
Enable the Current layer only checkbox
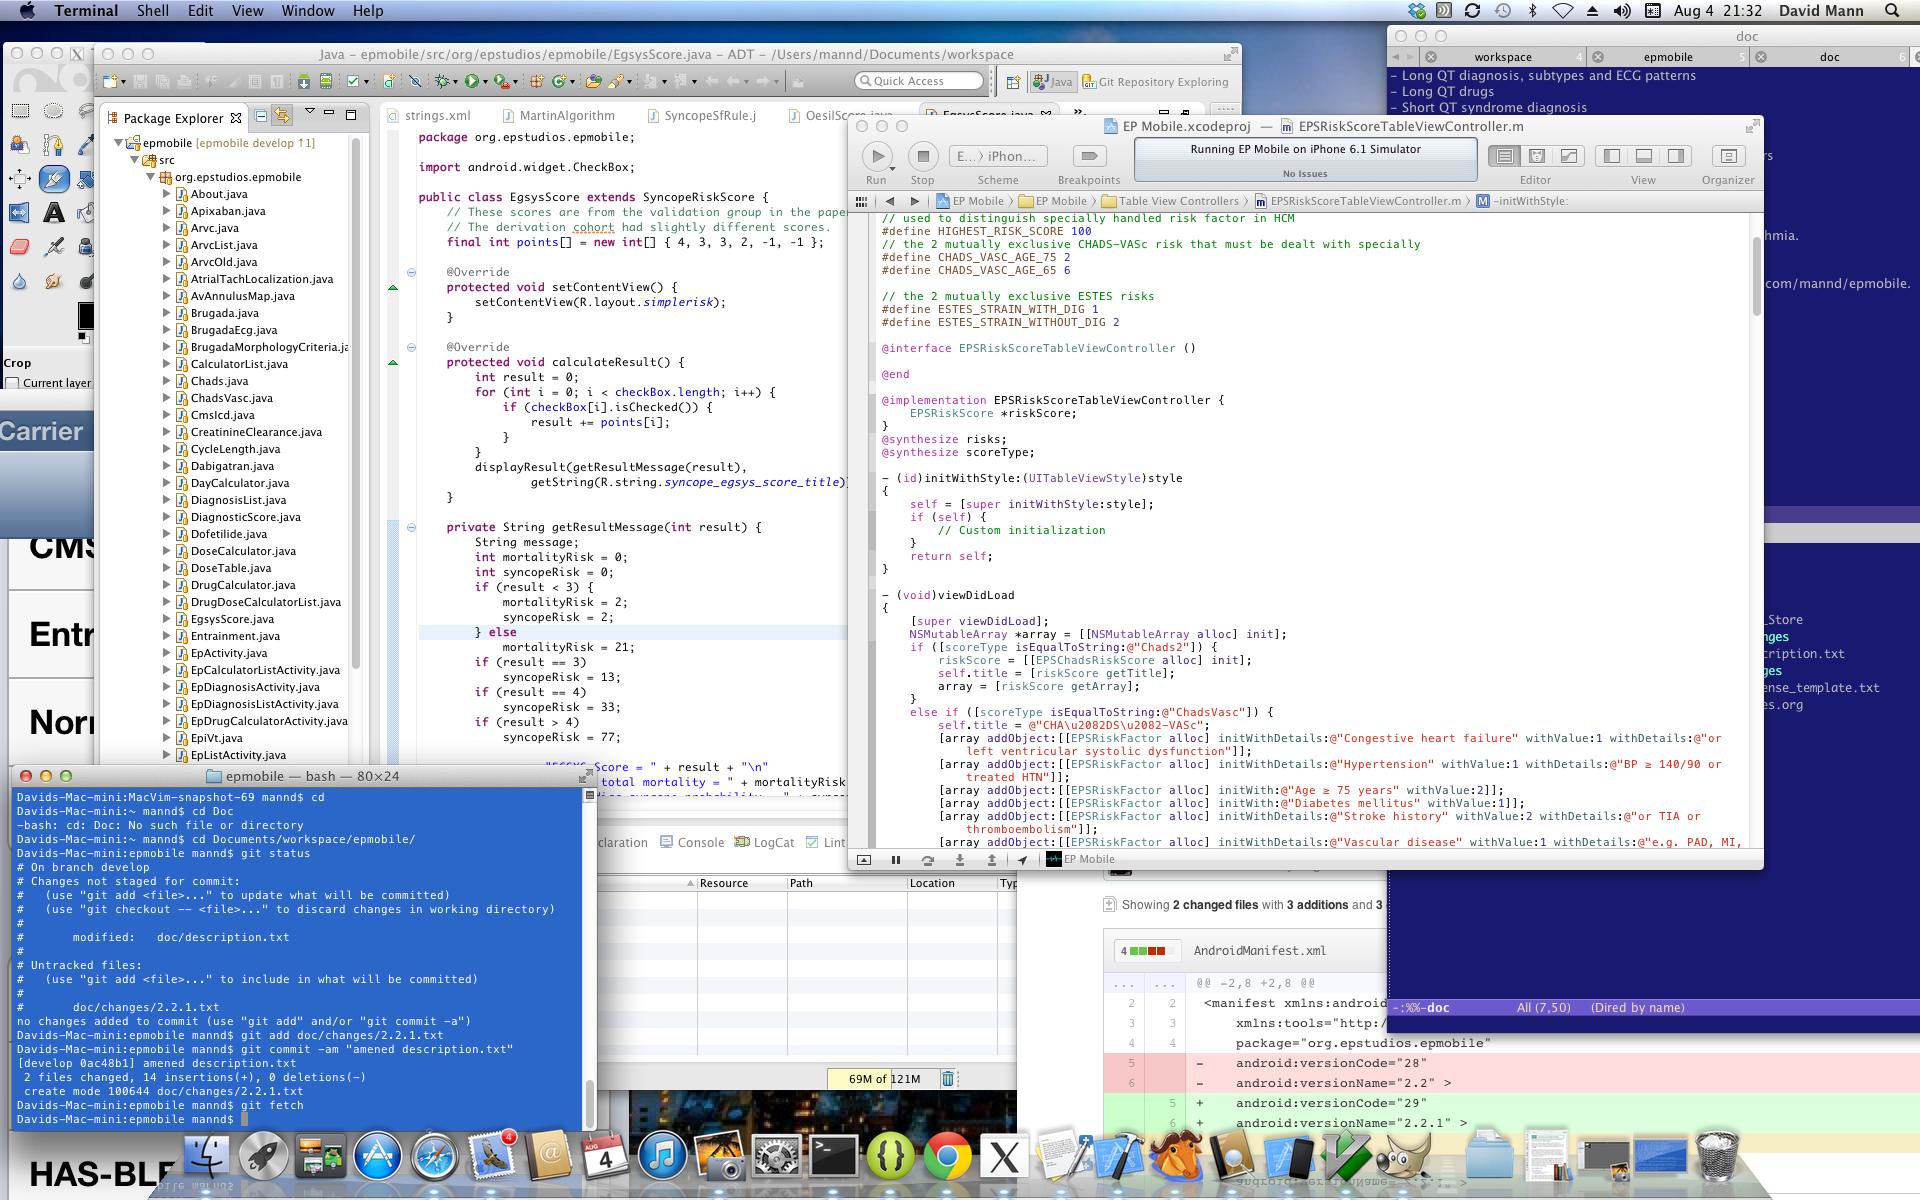(13, 383)
